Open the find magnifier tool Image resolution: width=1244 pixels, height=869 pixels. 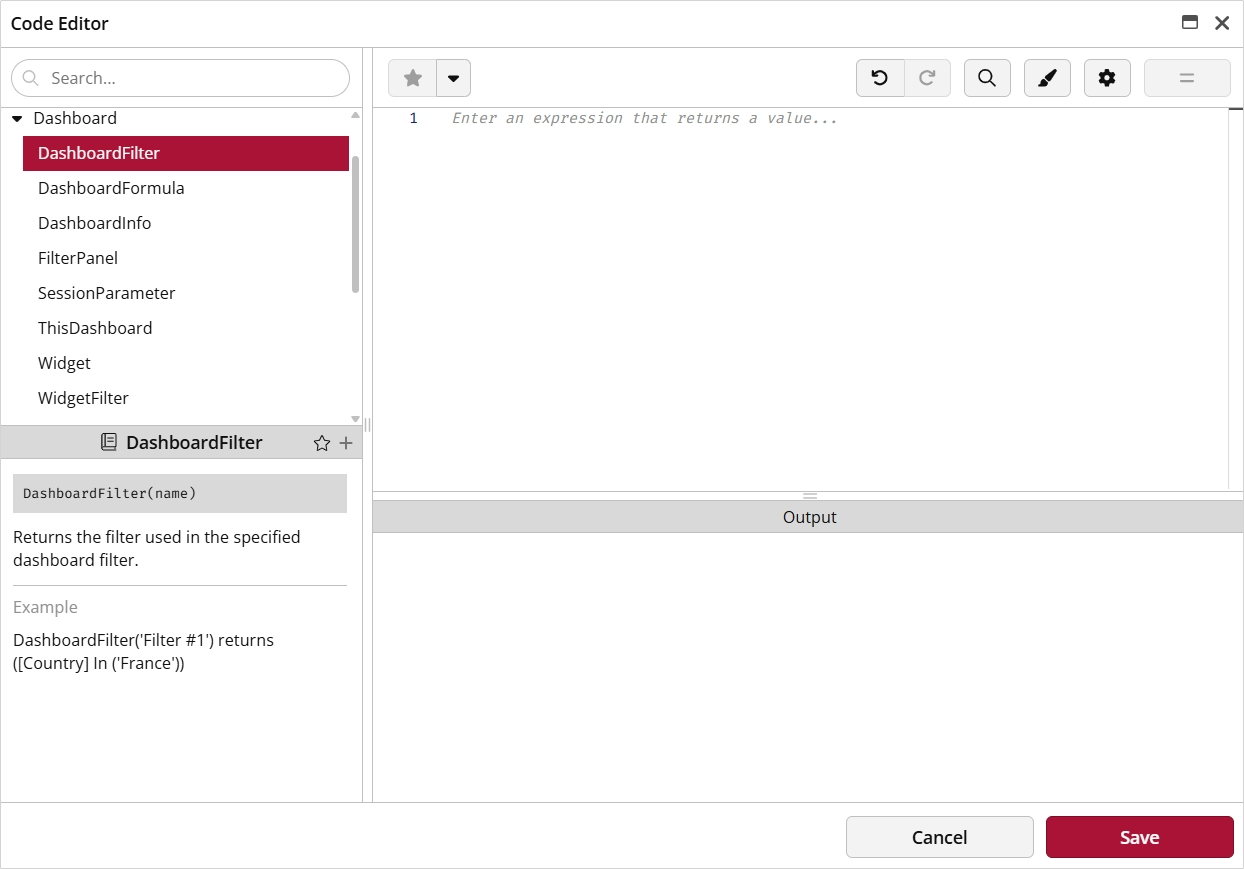click(987, 78)
